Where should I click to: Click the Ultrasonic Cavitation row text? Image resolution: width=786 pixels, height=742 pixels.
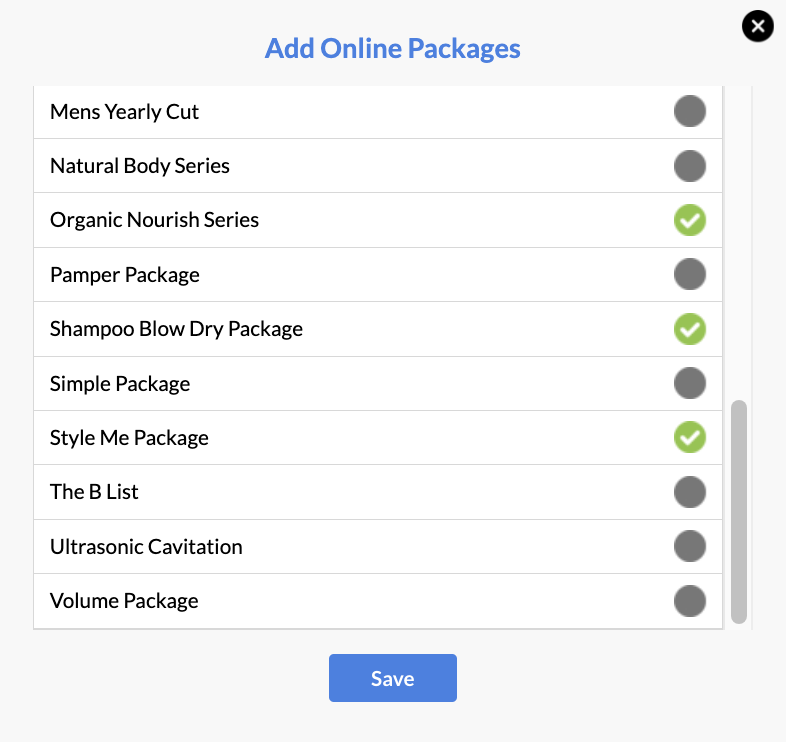(x=146, y=547)
